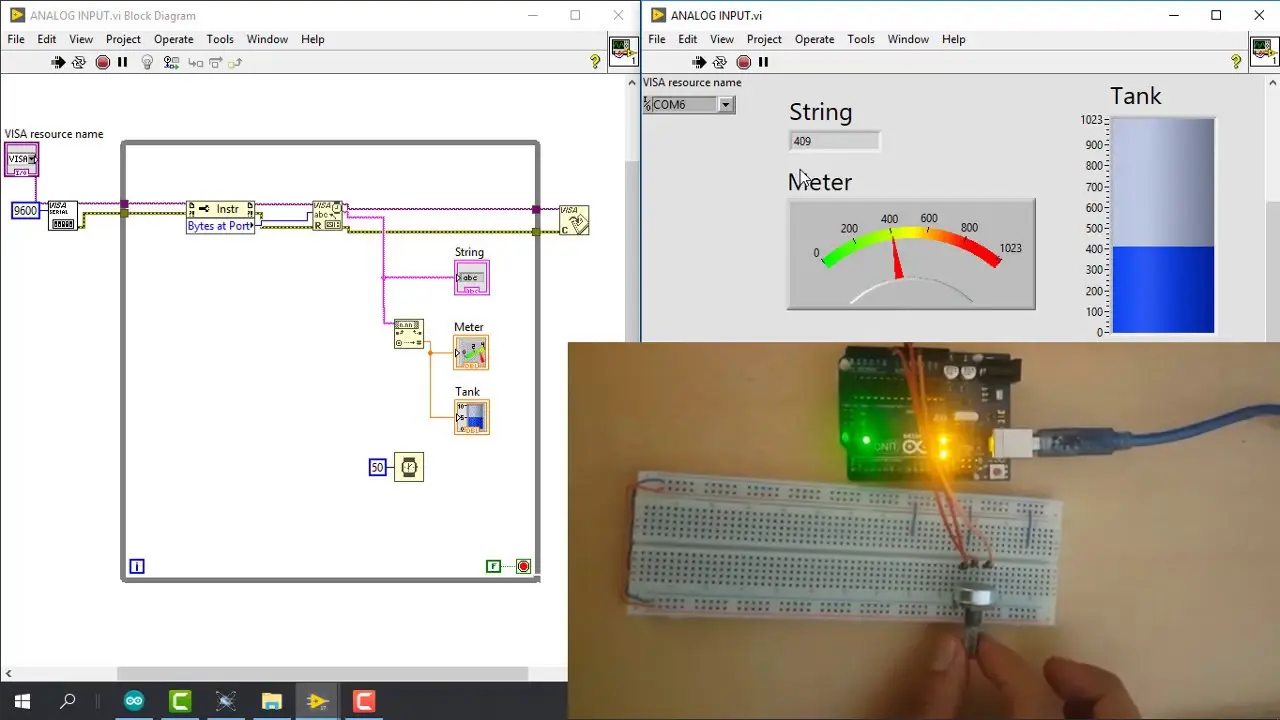Open Window menu in Block Diagram window

[x=267, y=39]
